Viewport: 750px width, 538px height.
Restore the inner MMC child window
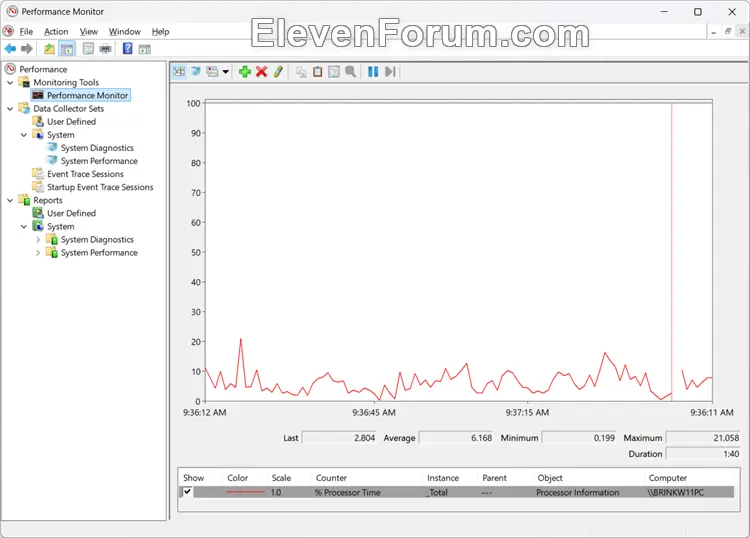tap(728, 31)
